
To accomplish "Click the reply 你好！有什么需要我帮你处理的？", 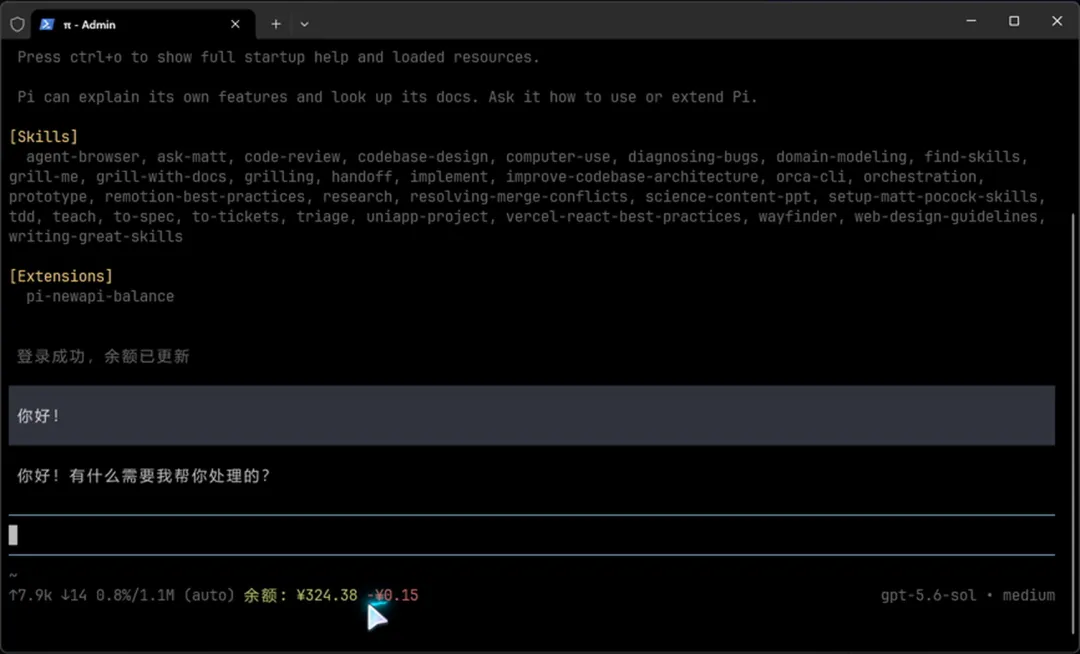I will [x=144, y=476].
